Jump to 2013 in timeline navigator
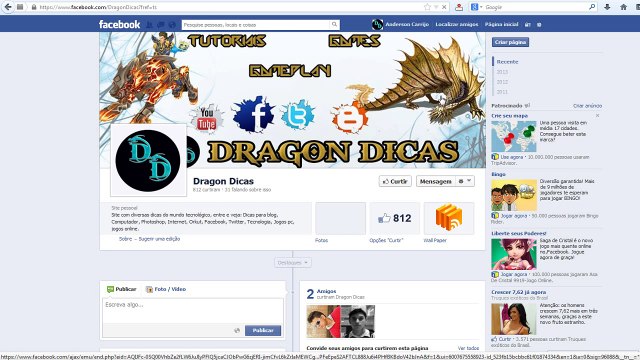Viewport: 640px width, 360px height. pos(502,72)
